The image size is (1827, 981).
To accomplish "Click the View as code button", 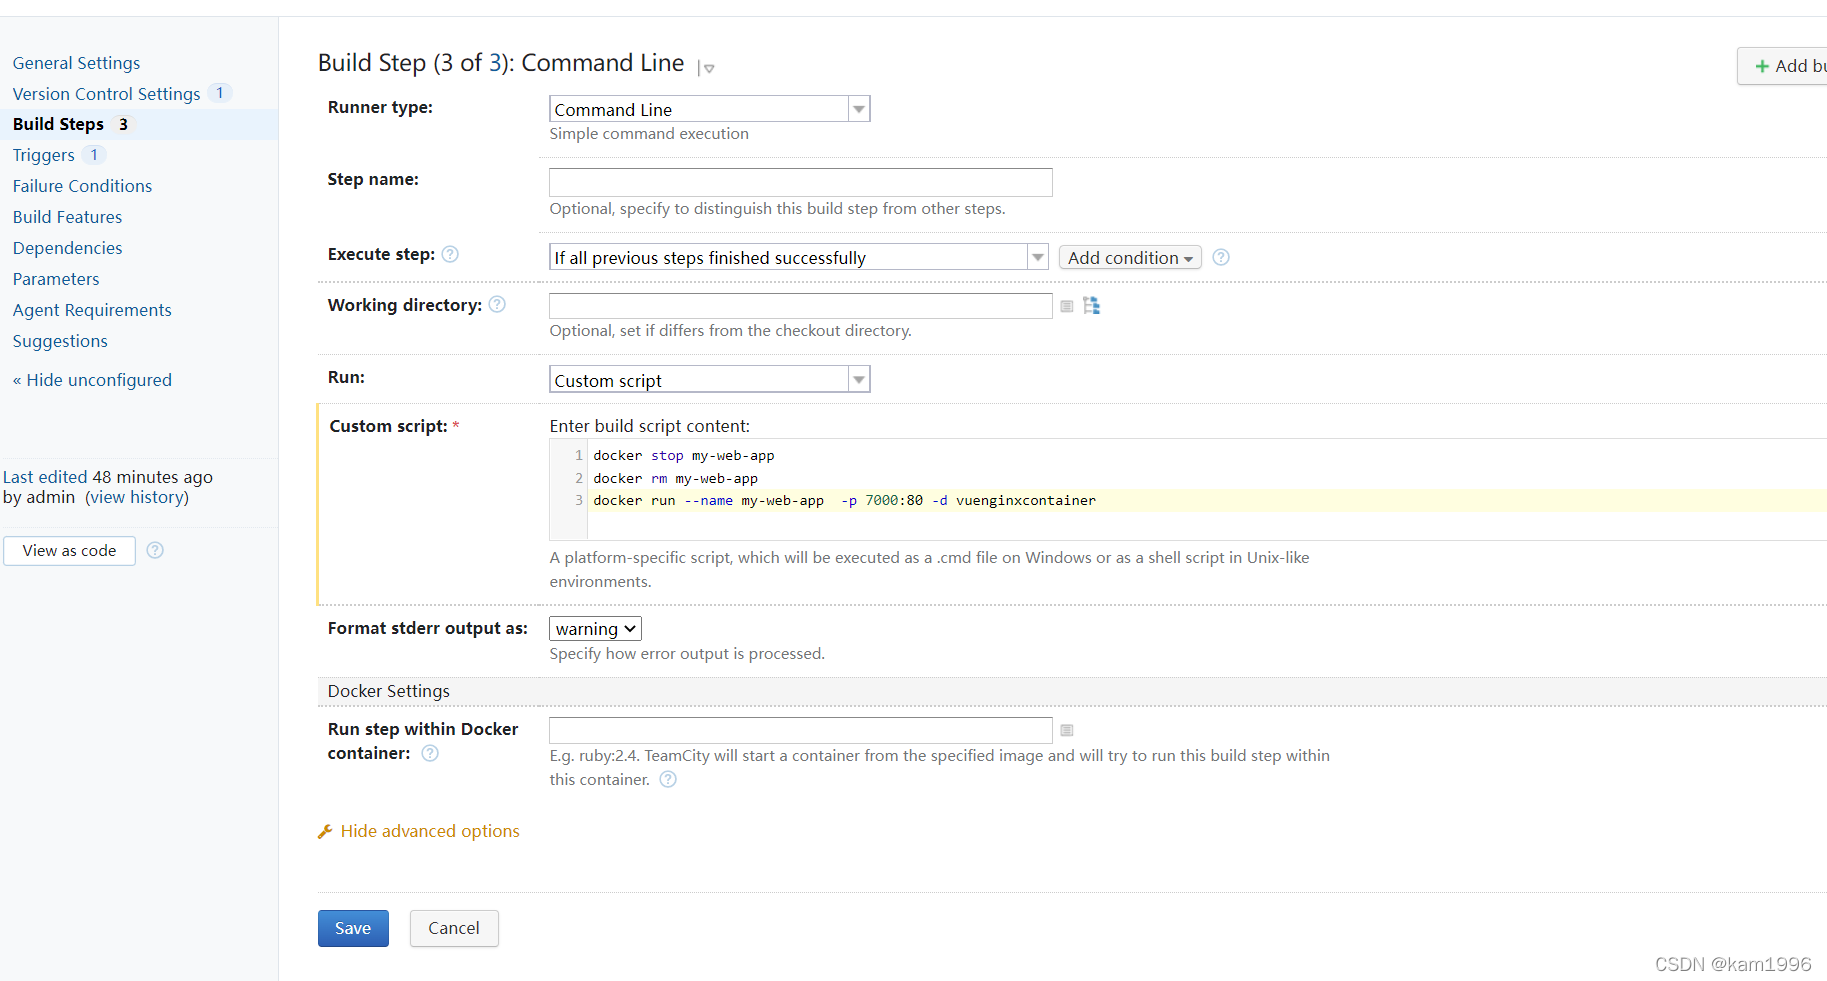I will (x=69, y=551).
